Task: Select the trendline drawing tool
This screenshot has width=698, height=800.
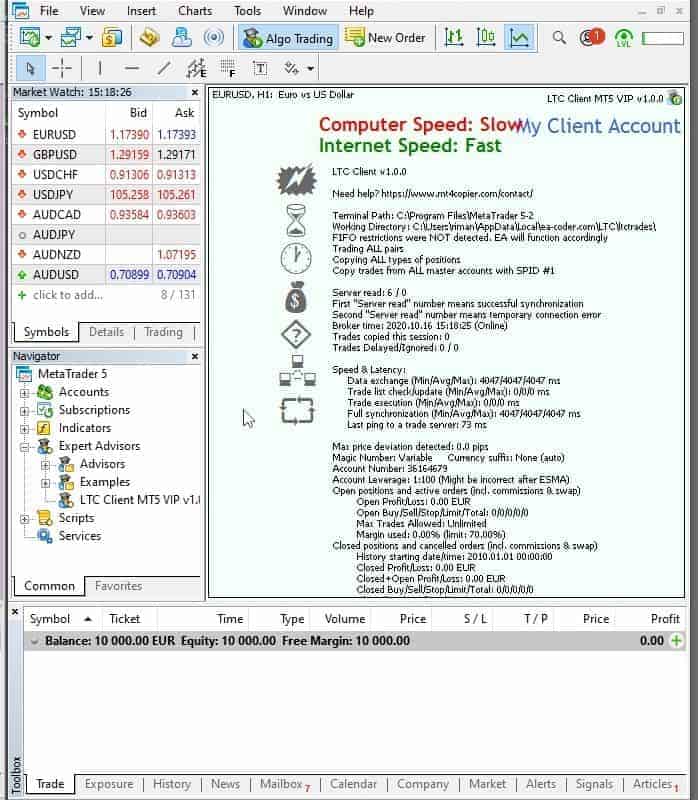Action: pos(164,68)
